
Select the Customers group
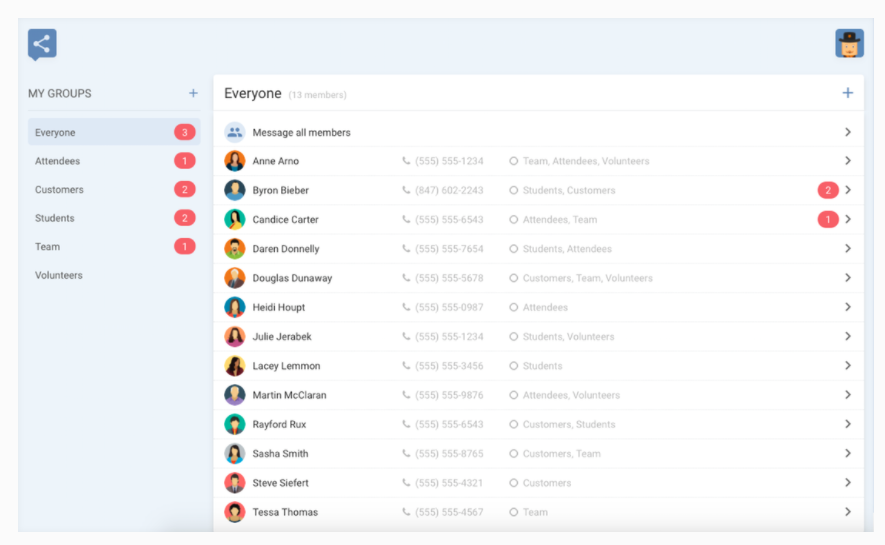(114, 190)
